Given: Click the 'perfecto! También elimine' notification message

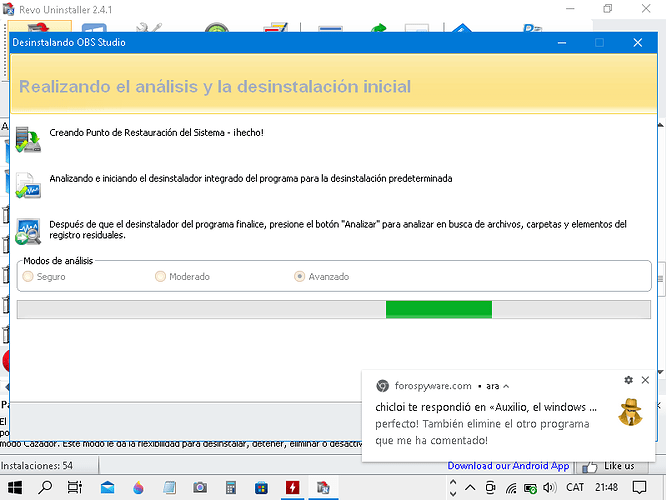Looking at the screenshot, I should tap(482, 432).
